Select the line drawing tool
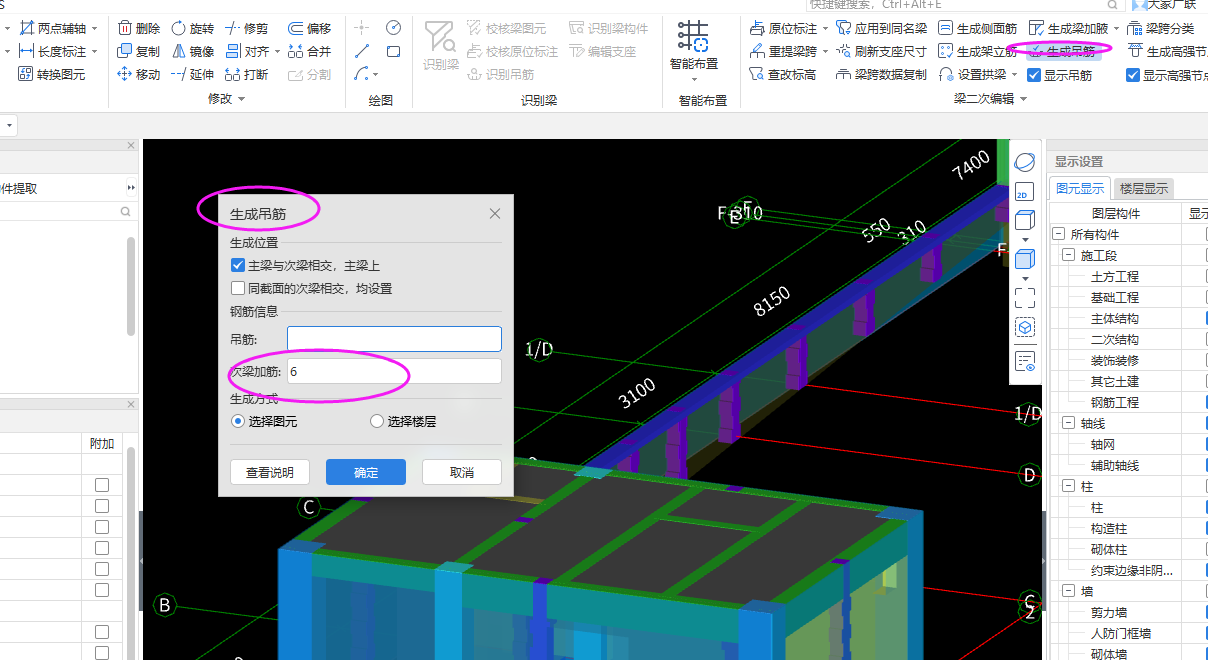 362,51
